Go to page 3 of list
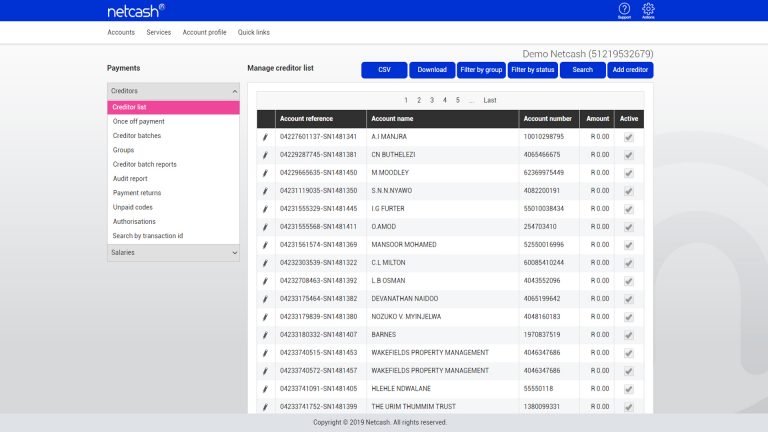Screen dimensions: 768x432 point(432,100)
